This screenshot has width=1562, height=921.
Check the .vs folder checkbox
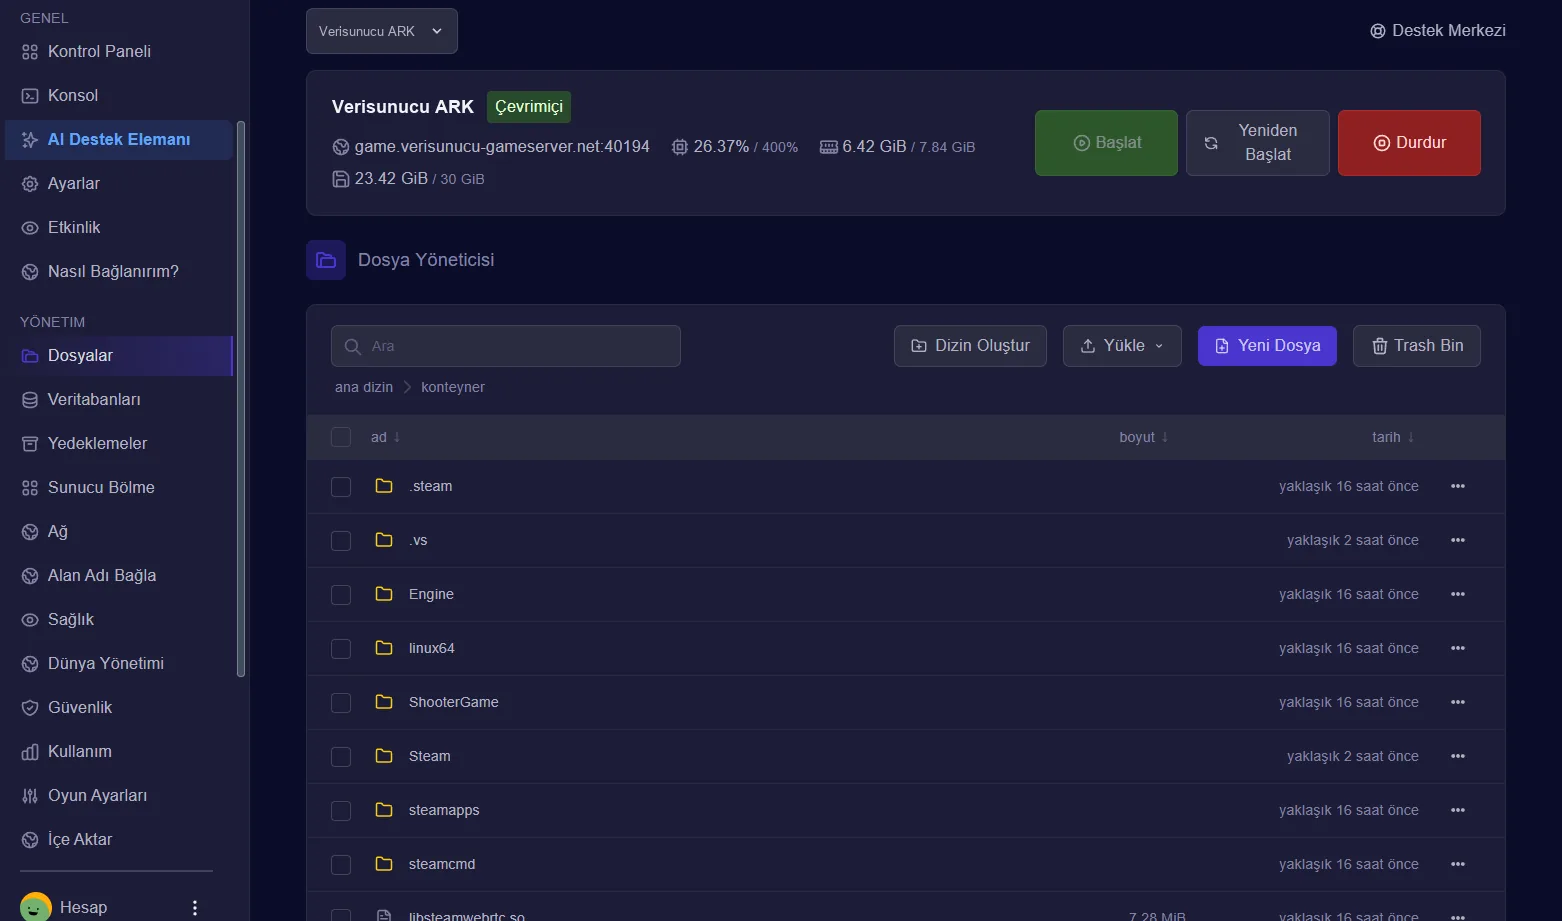[x=341, y=540]
